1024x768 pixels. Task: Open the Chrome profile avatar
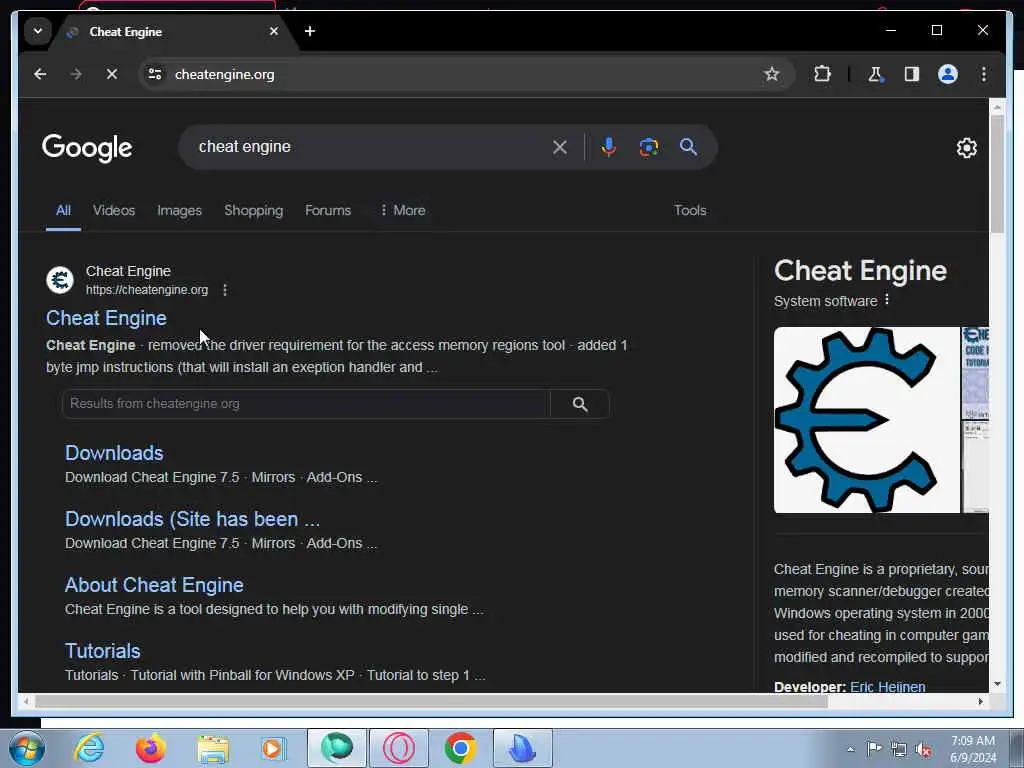[948, 74]
